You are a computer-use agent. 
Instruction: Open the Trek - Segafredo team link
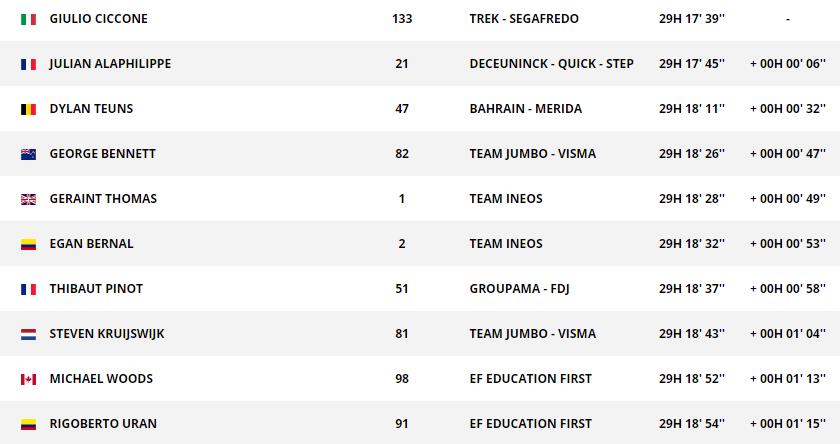(x=523, y=19)
